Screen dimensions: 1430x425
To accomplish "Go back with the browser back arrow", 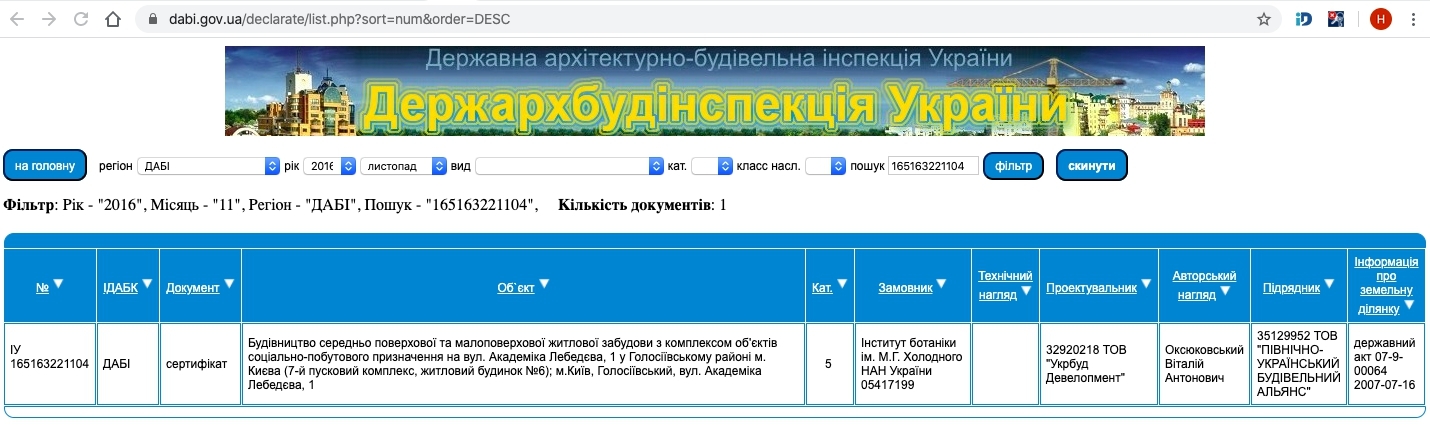I will point(17,19).
